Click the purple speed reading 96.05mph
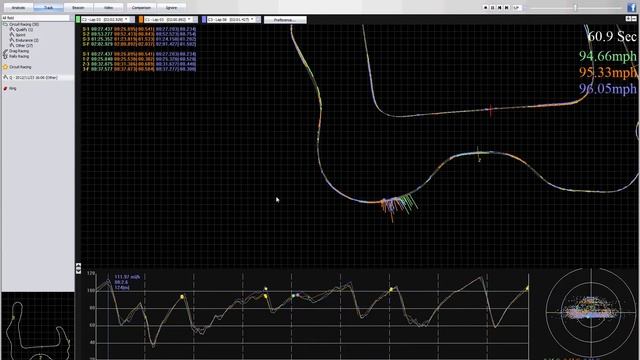 point(607,89)
